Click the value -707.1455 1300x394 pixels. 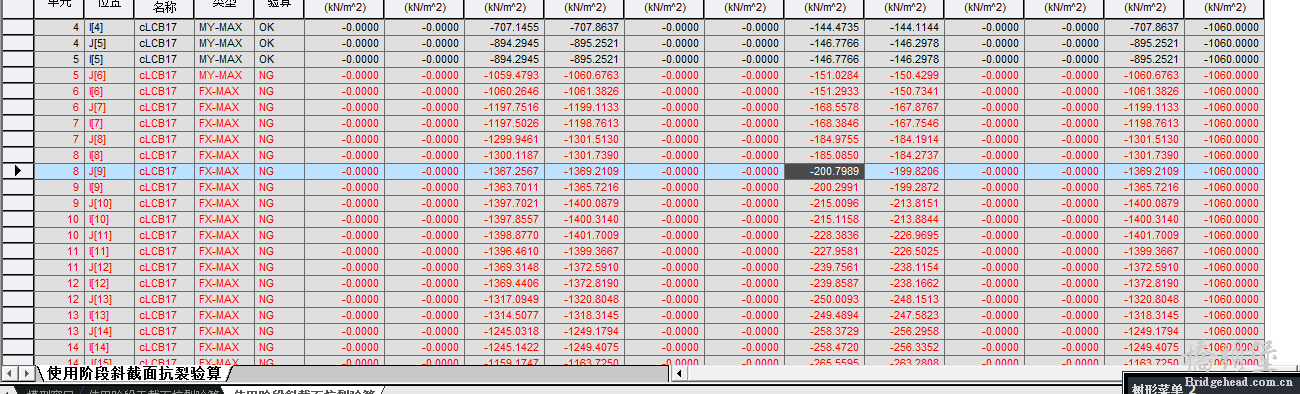pos(504,27)
